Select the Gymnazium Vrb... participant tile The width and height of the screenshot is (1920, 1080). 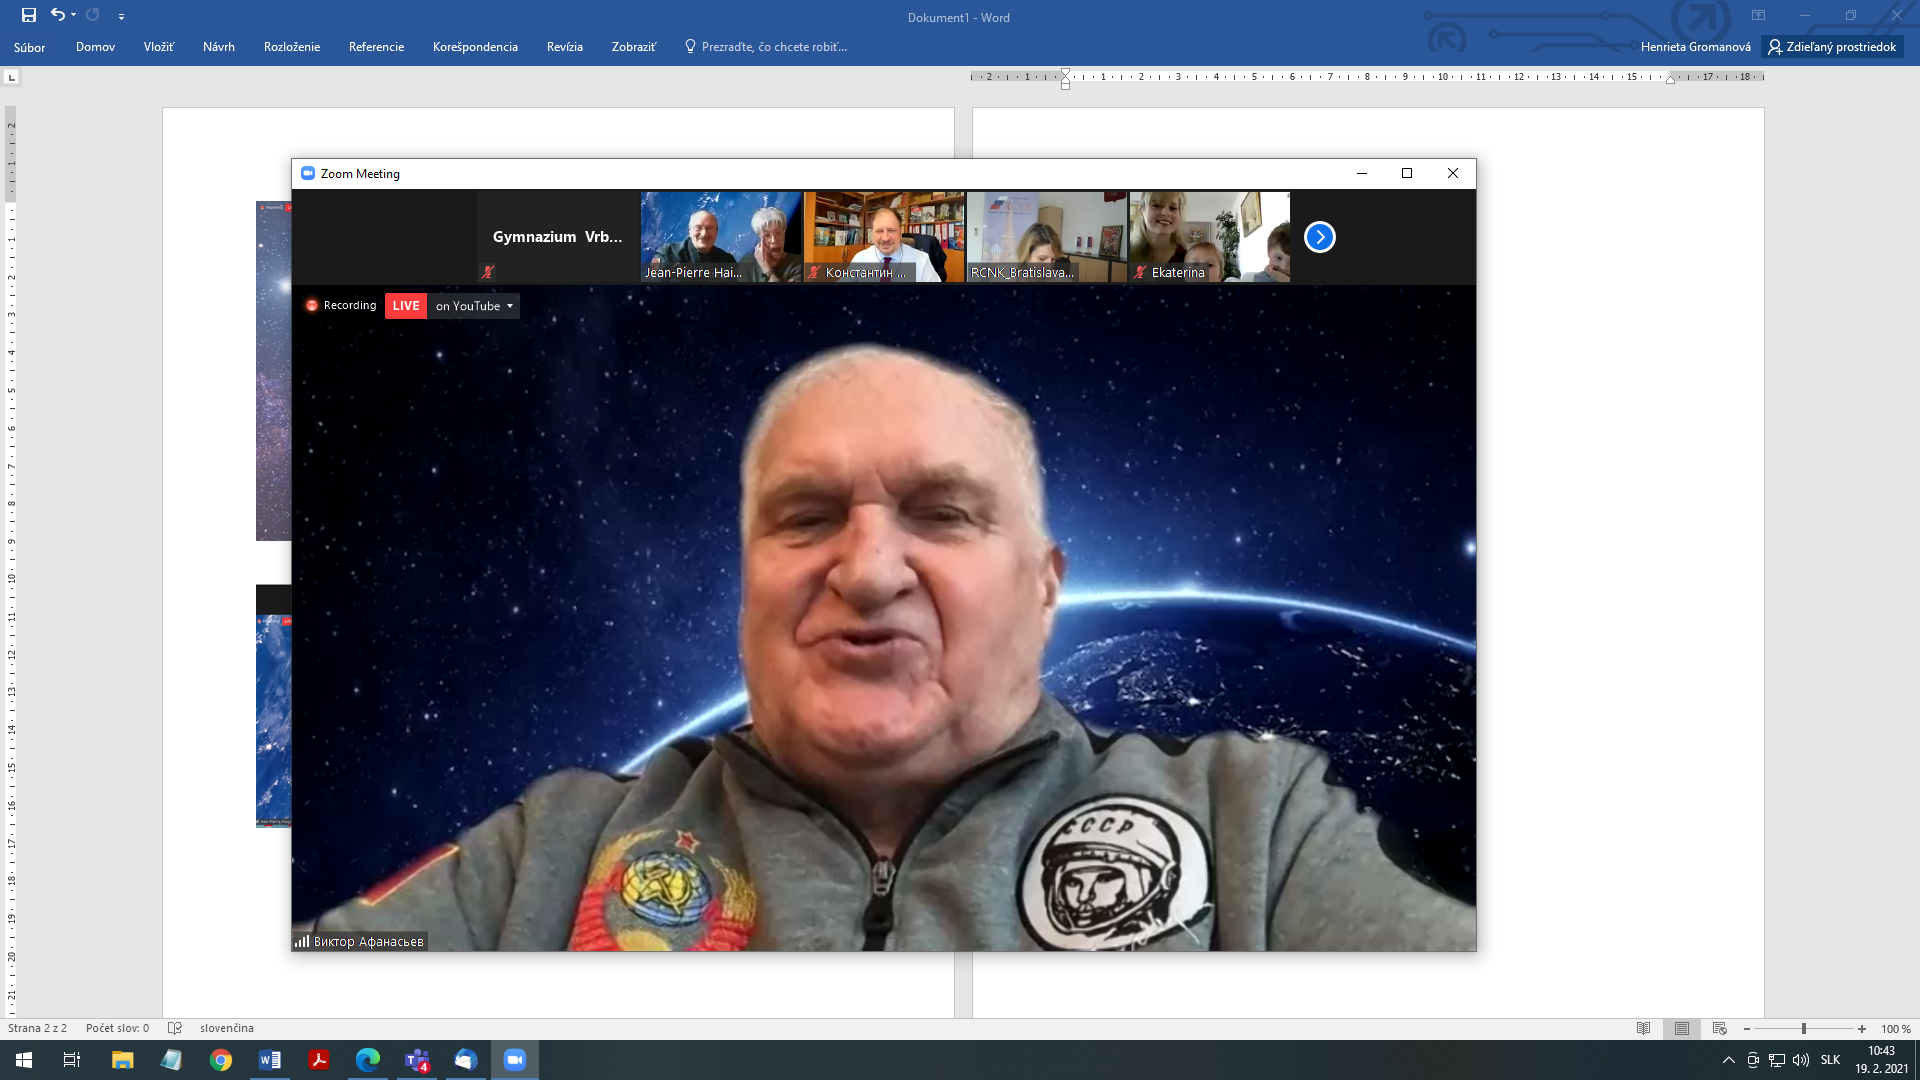click(557, 237)
